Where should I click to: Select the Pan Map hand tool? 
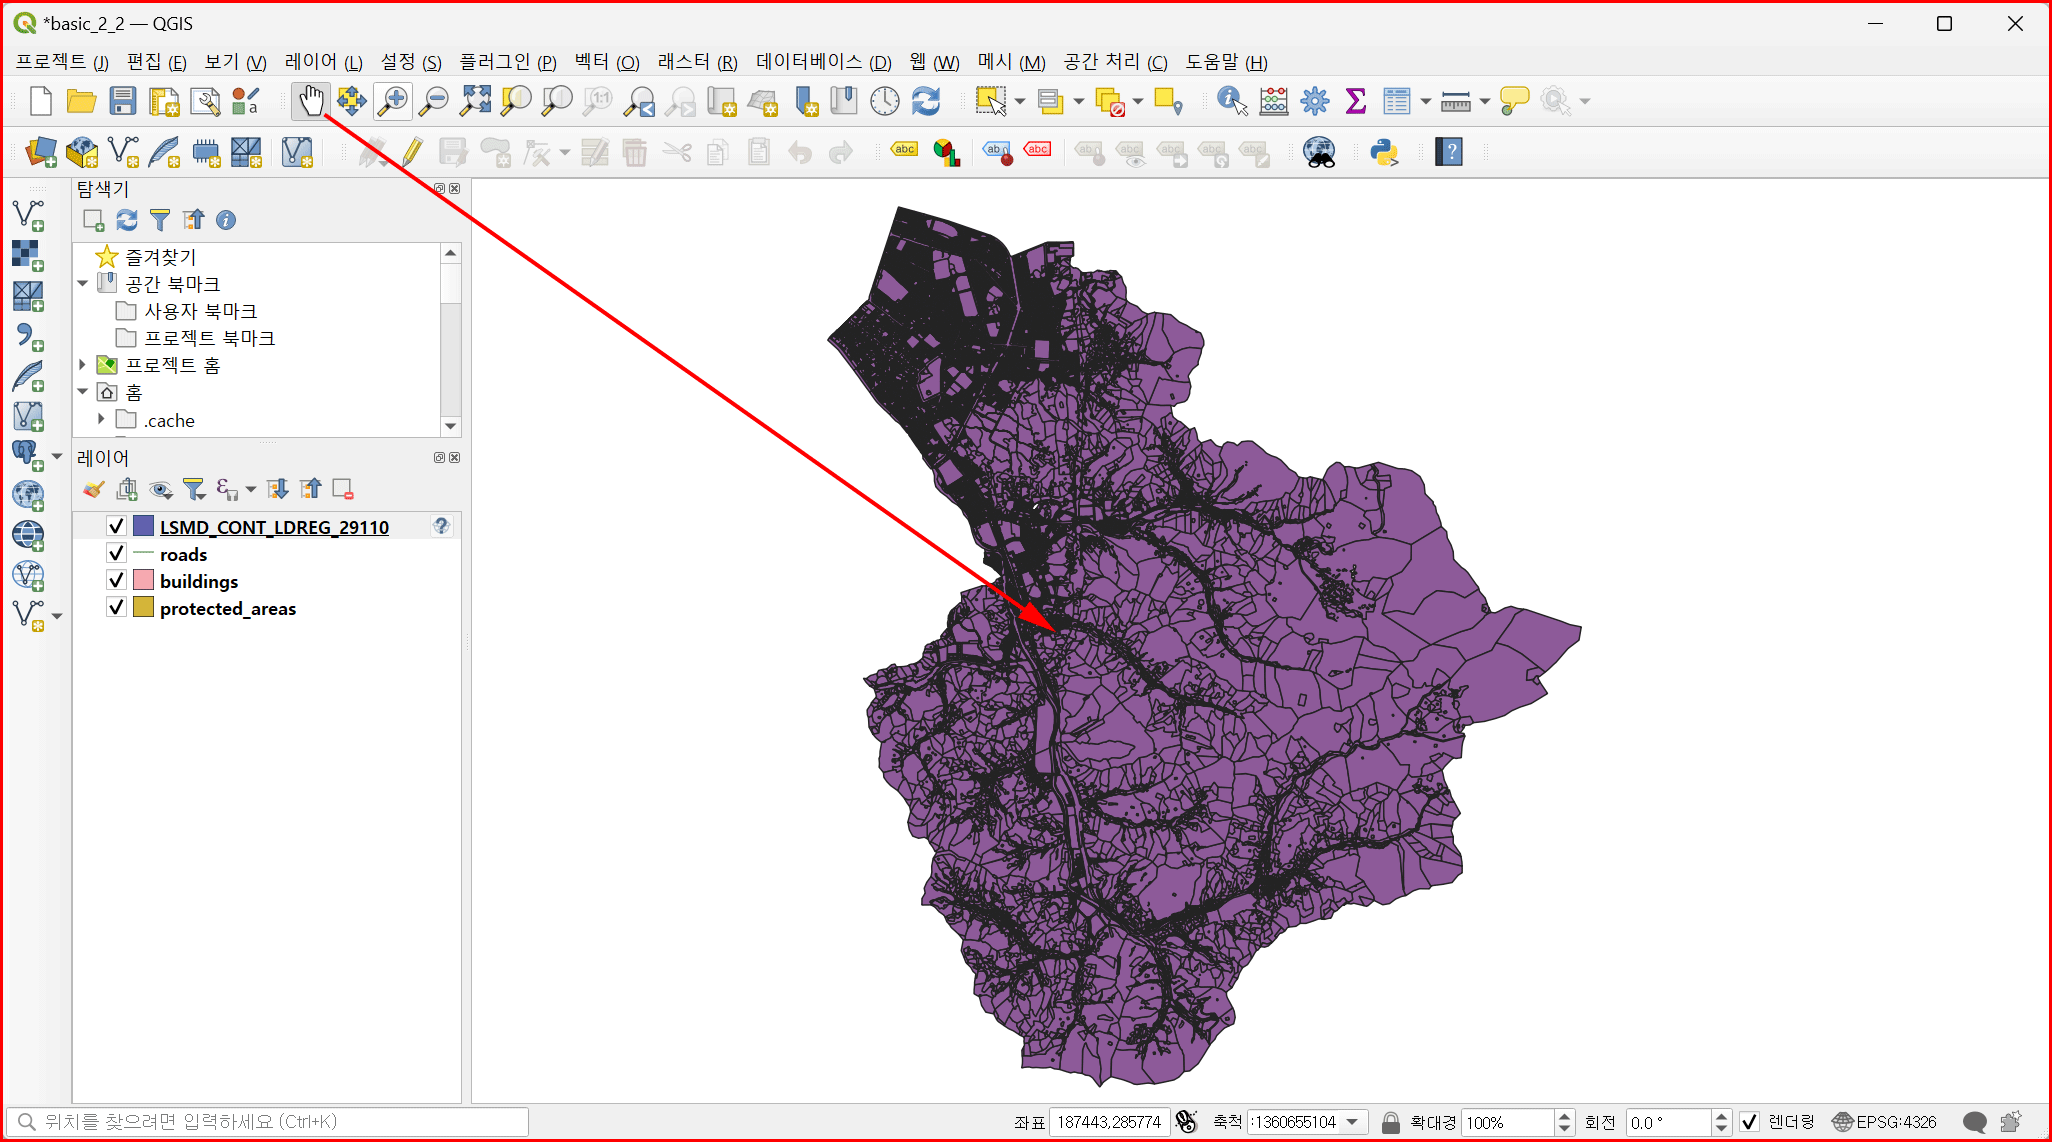point(311,101)
